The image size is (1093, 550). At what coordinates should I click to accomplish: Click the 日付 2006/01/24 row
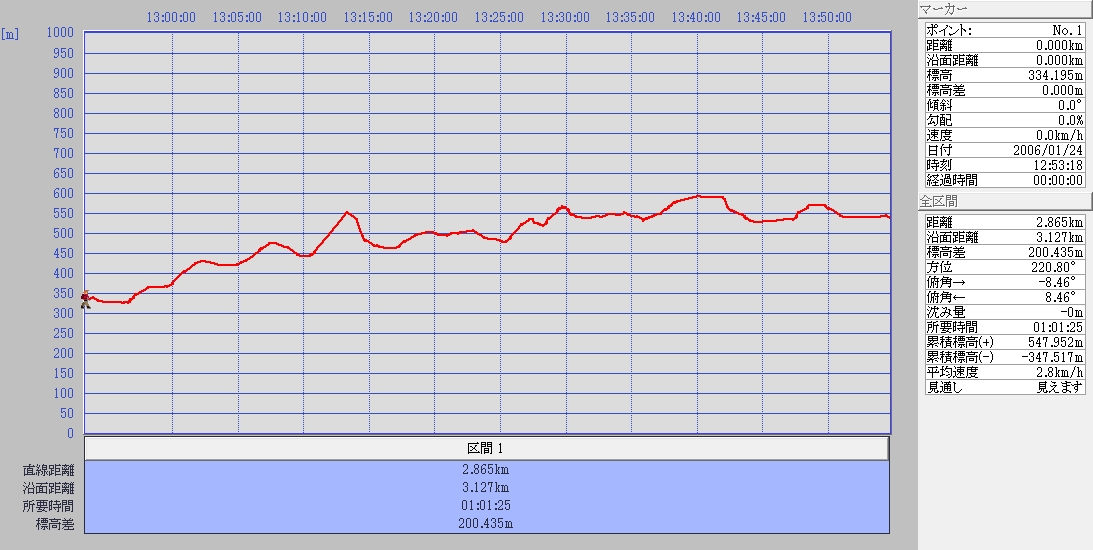[x=1003, y=150]
